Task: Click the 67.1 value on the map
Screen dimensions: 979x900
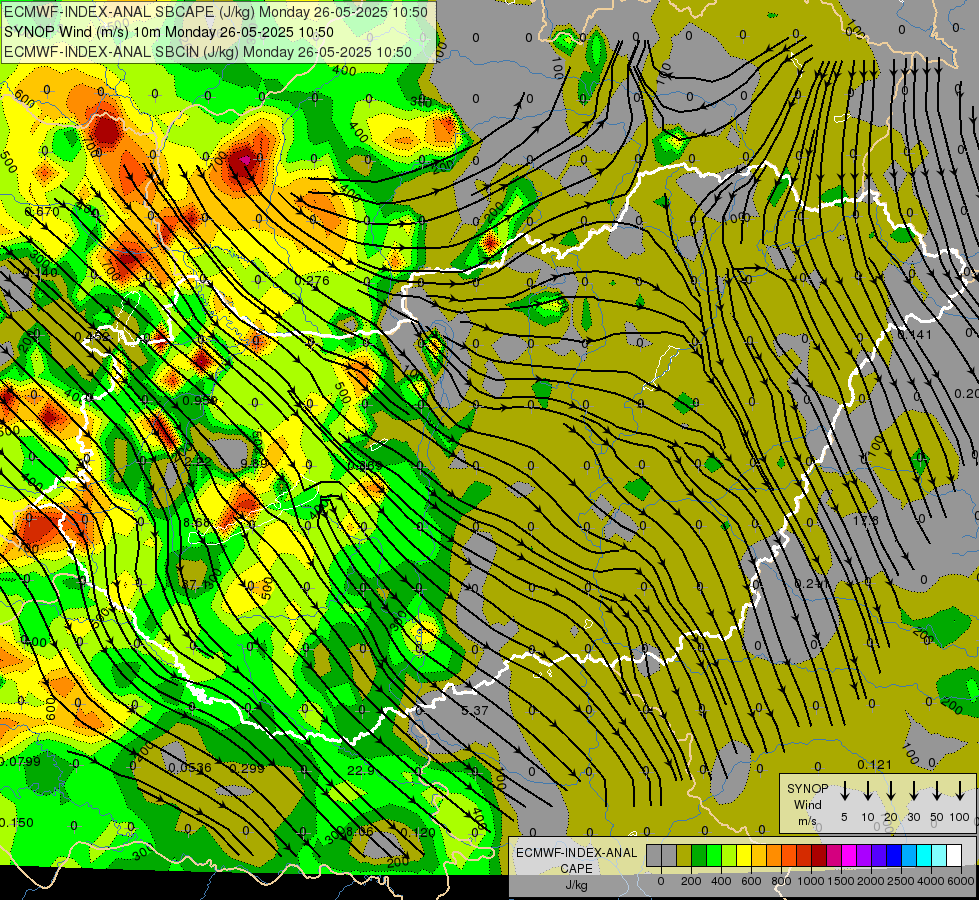Action: pyautogui.click(x=195, y=585)
